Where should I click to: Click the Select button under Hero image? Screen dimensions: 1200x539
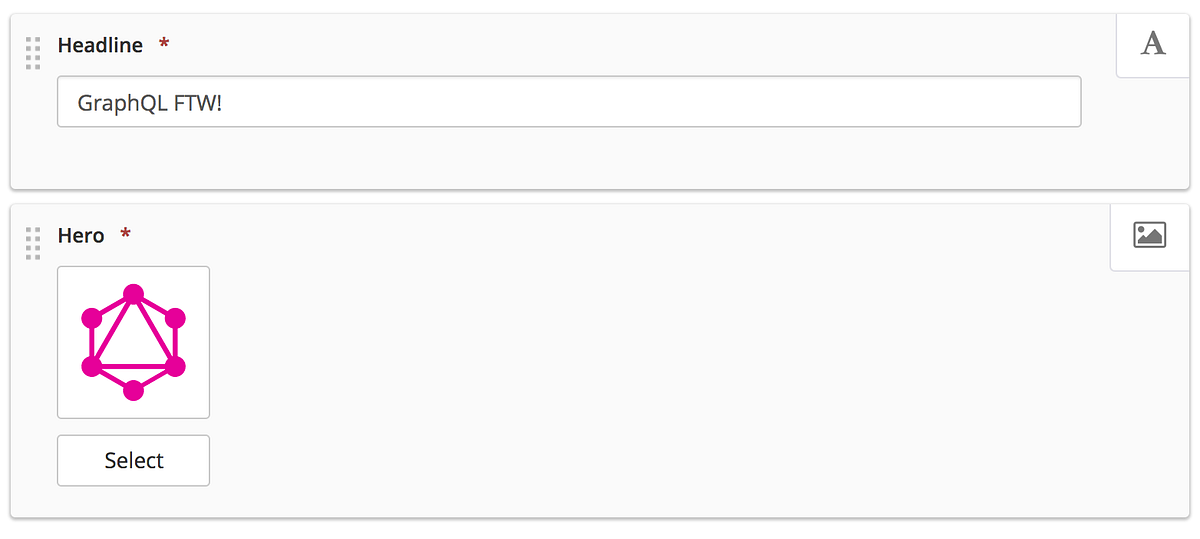(133, 460)
